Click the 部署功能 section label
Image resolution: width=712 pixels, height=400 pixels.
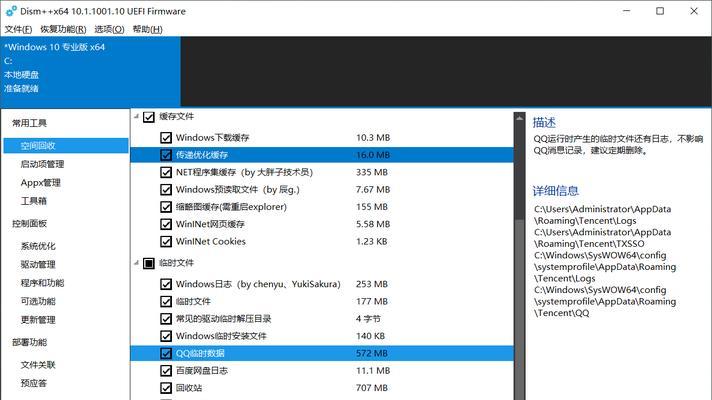click(30, 342)
